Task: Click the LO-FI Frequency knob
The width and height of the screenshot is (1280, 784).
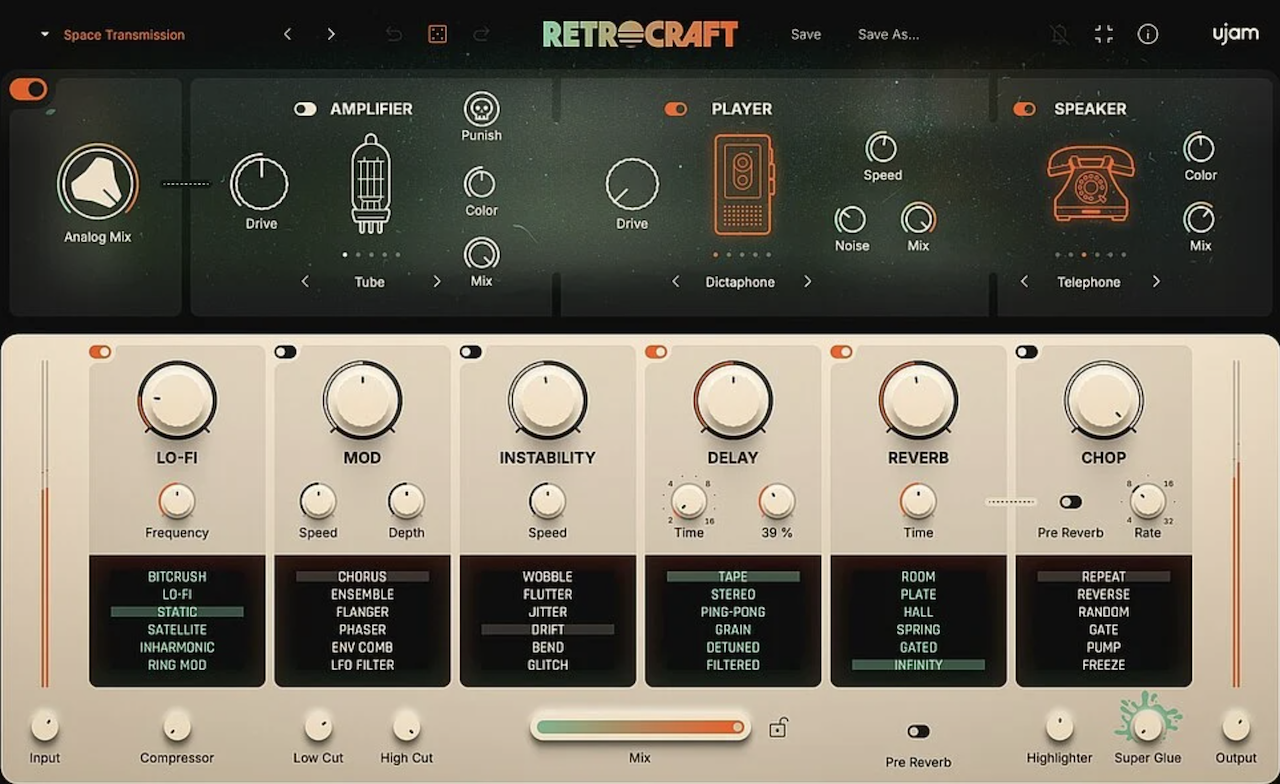Action: (177, 501)
